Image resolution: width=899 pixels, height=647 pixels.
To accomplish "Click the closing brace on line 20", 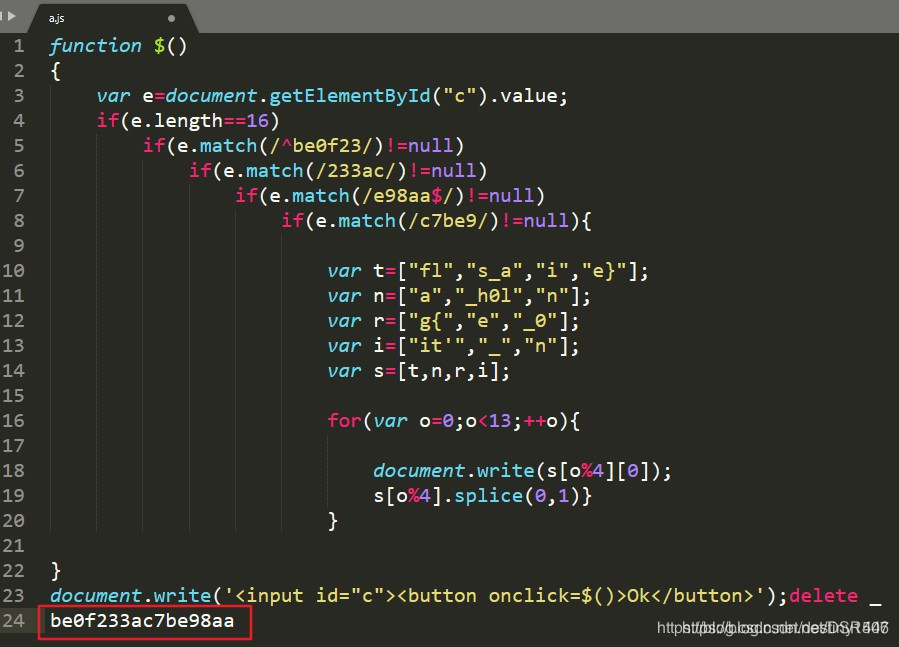I will coord(333,521).
